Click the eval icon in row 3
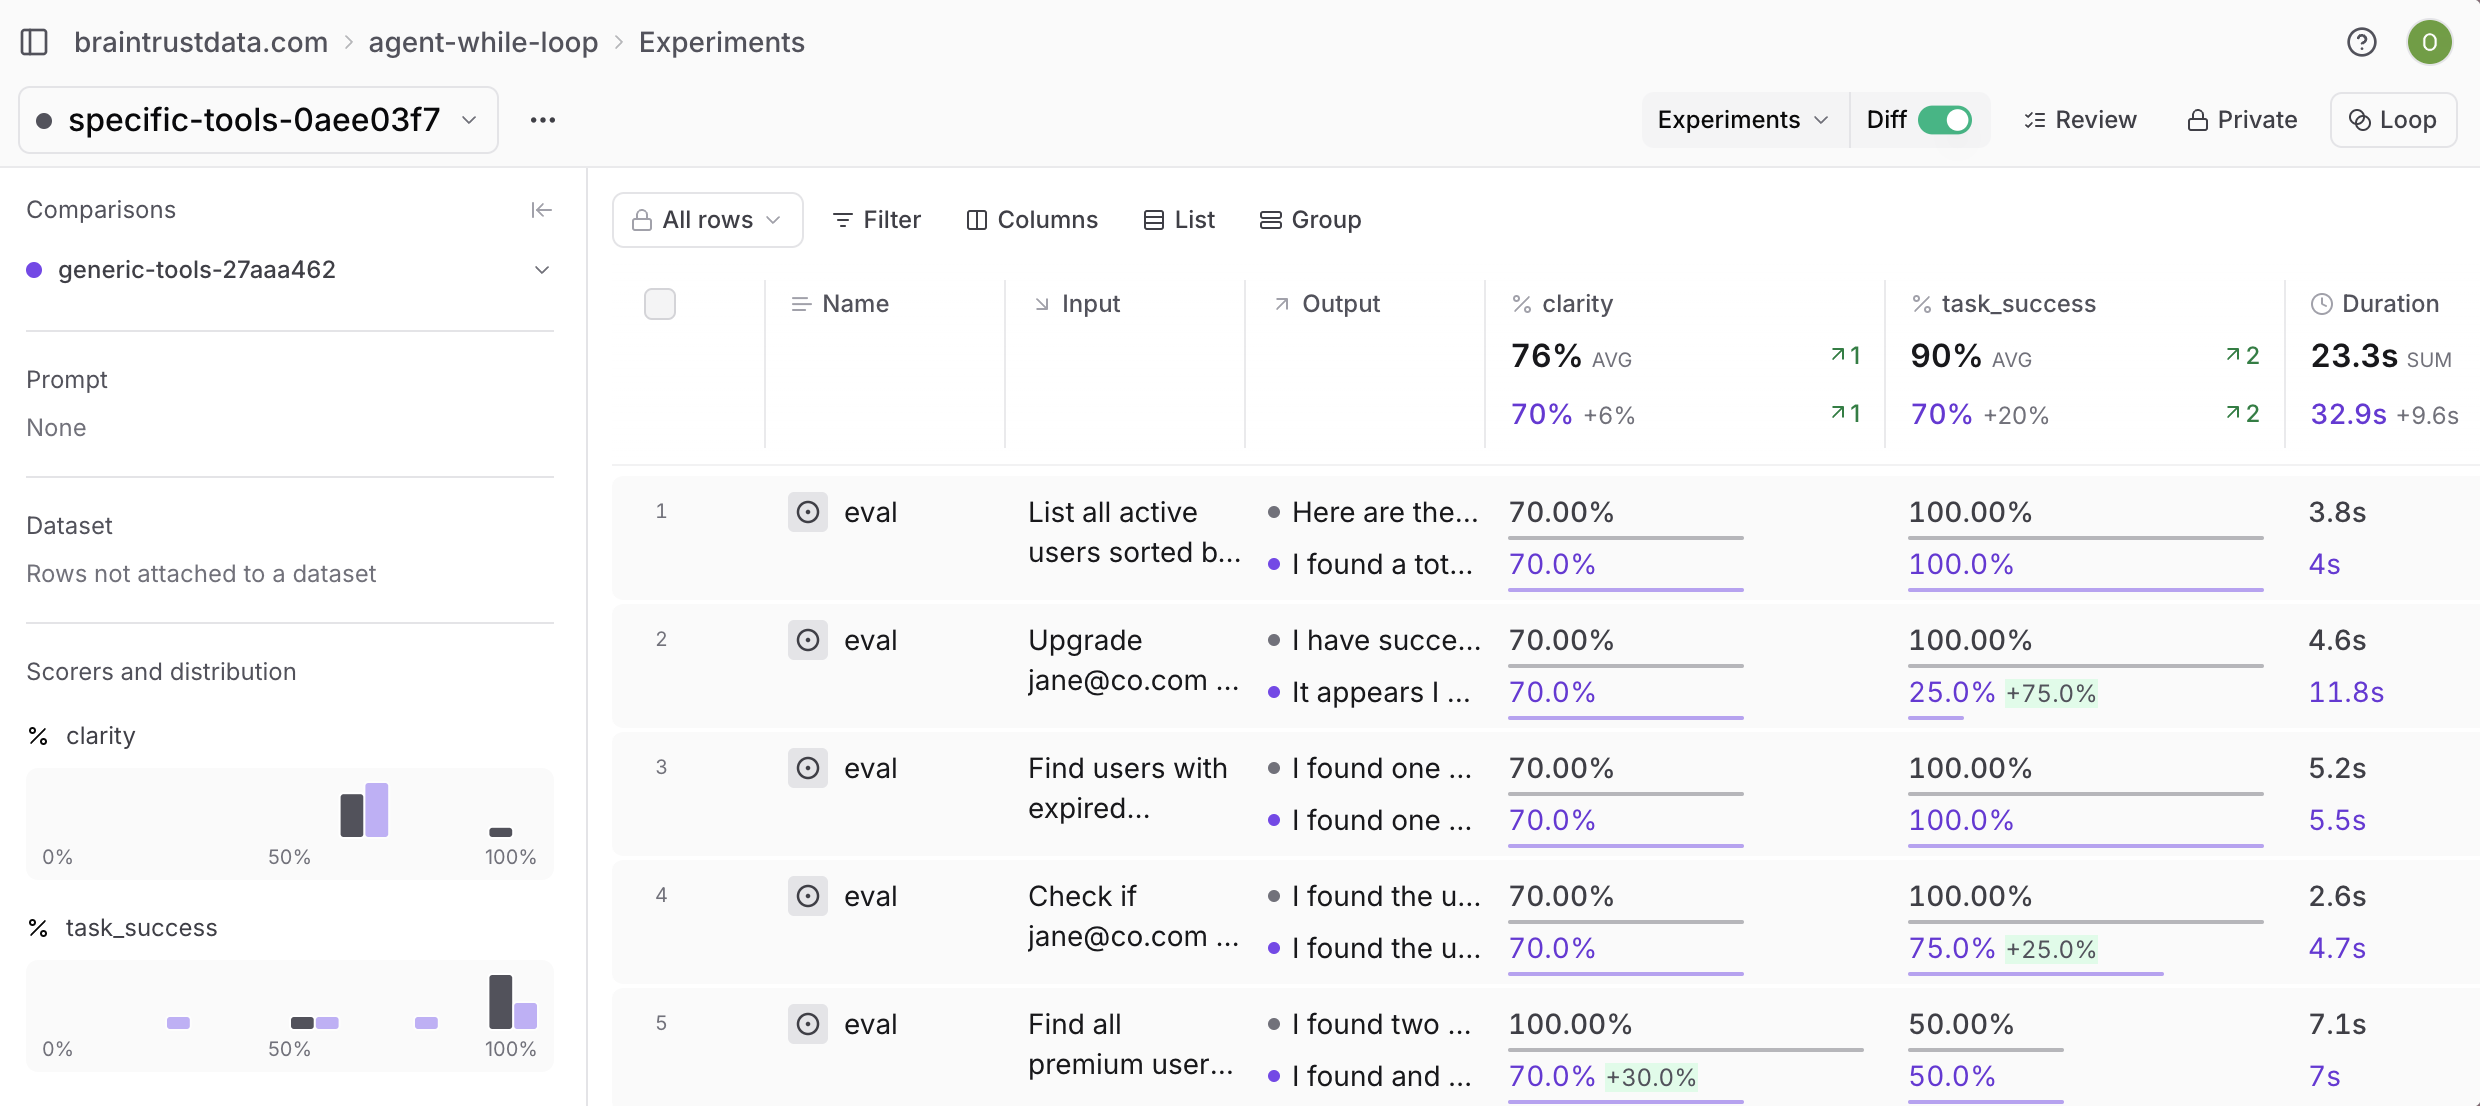The width and height of the screenshot is (2480, 1106). click(x=808, y=768)
